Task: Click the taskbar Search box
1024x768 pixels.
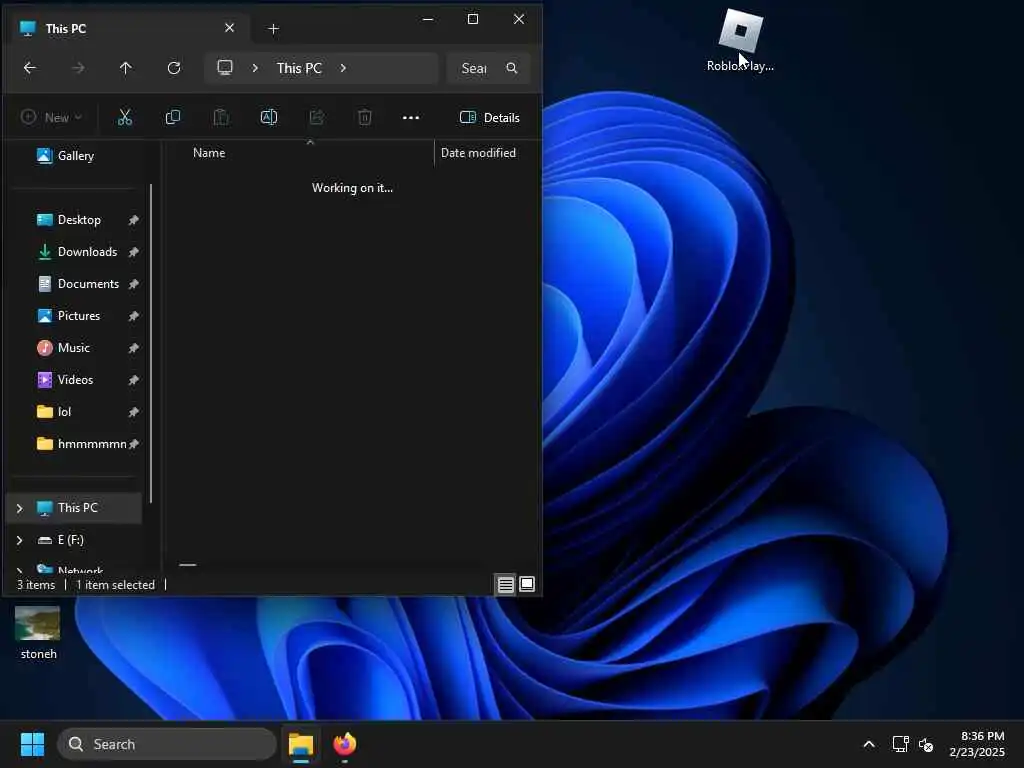Action: pos(167,744)
